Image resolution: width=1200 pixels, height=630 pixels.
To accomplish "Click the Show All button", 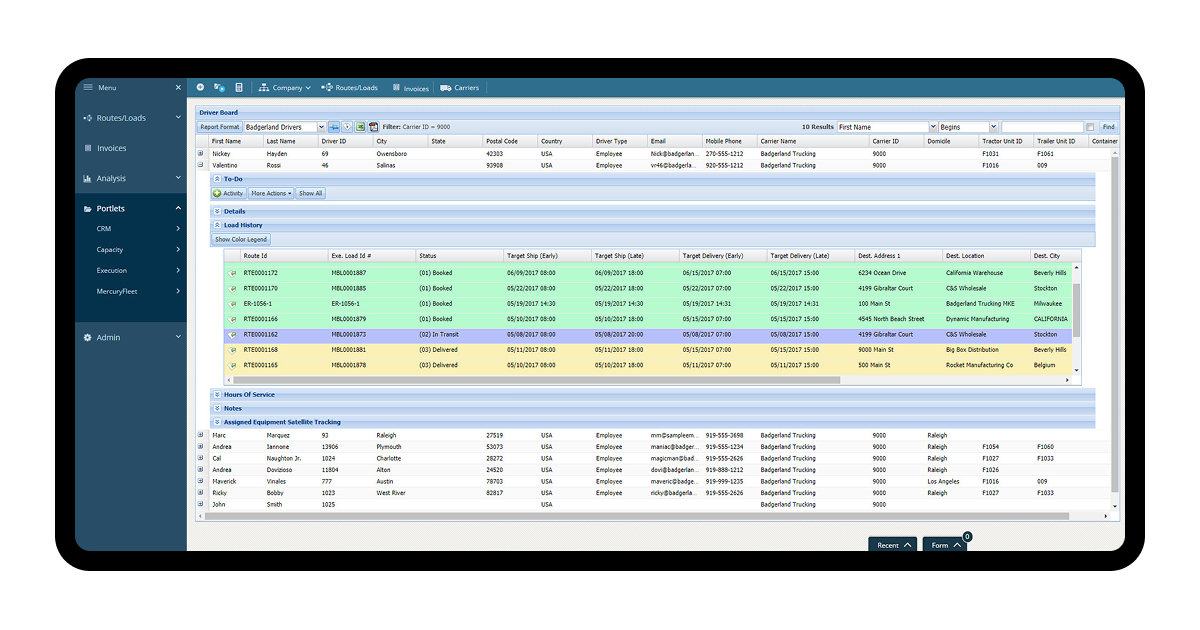I will coord(311,193).
